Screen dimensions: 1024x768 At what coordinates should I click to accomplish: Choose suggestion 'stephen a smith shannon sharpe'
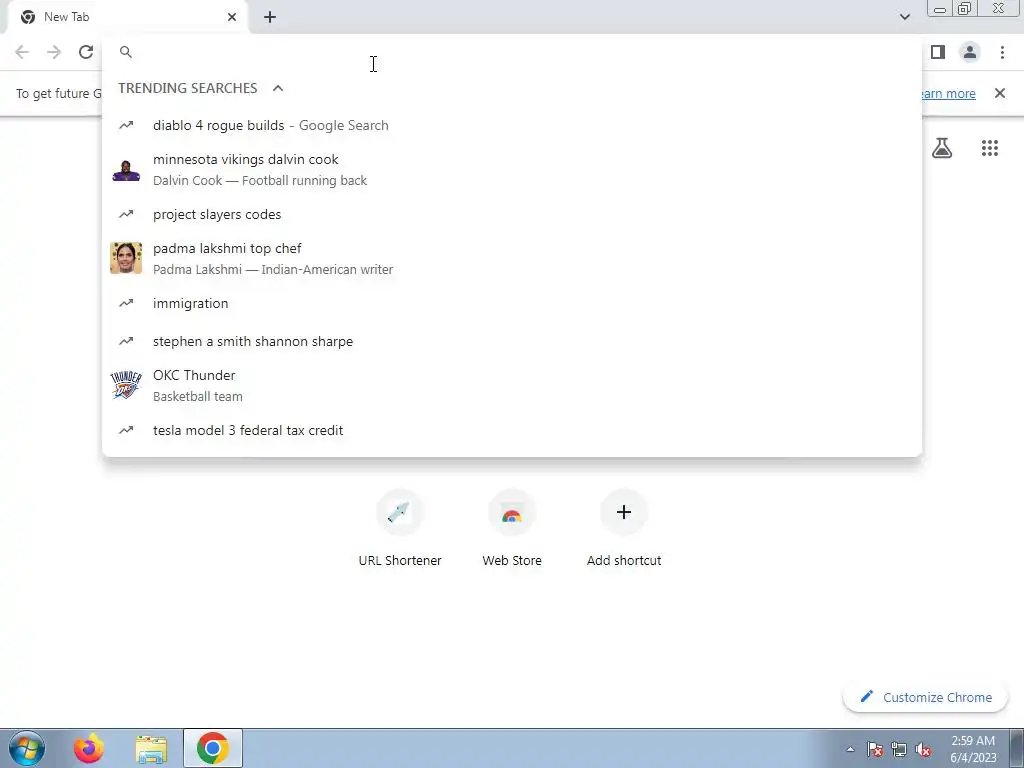click(512, 341)
